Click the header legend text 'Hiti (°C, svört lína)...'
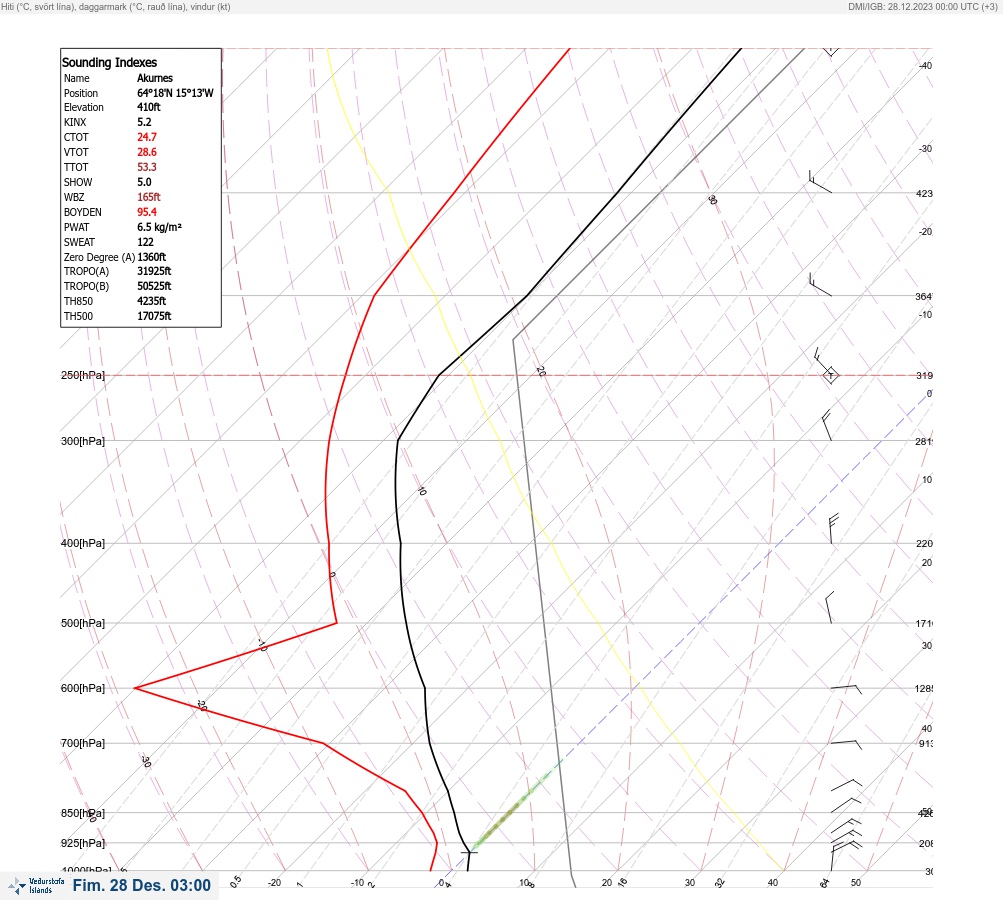 click(116, 7)
